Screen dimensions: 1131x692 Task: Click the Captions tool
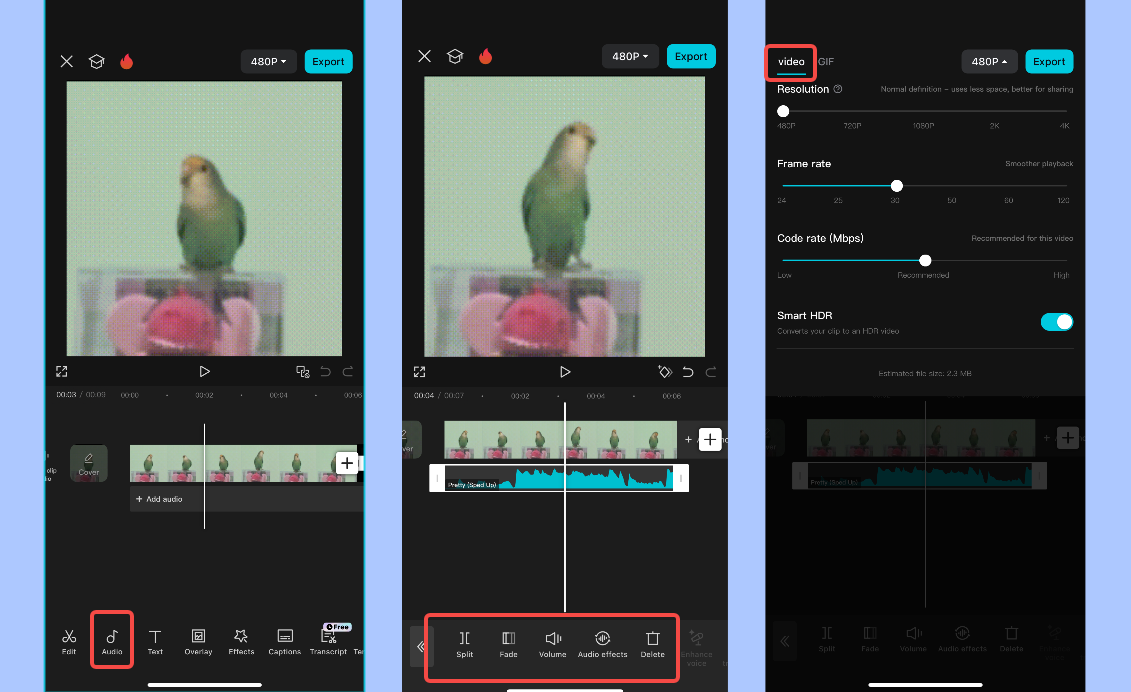(x=284, y=641)
